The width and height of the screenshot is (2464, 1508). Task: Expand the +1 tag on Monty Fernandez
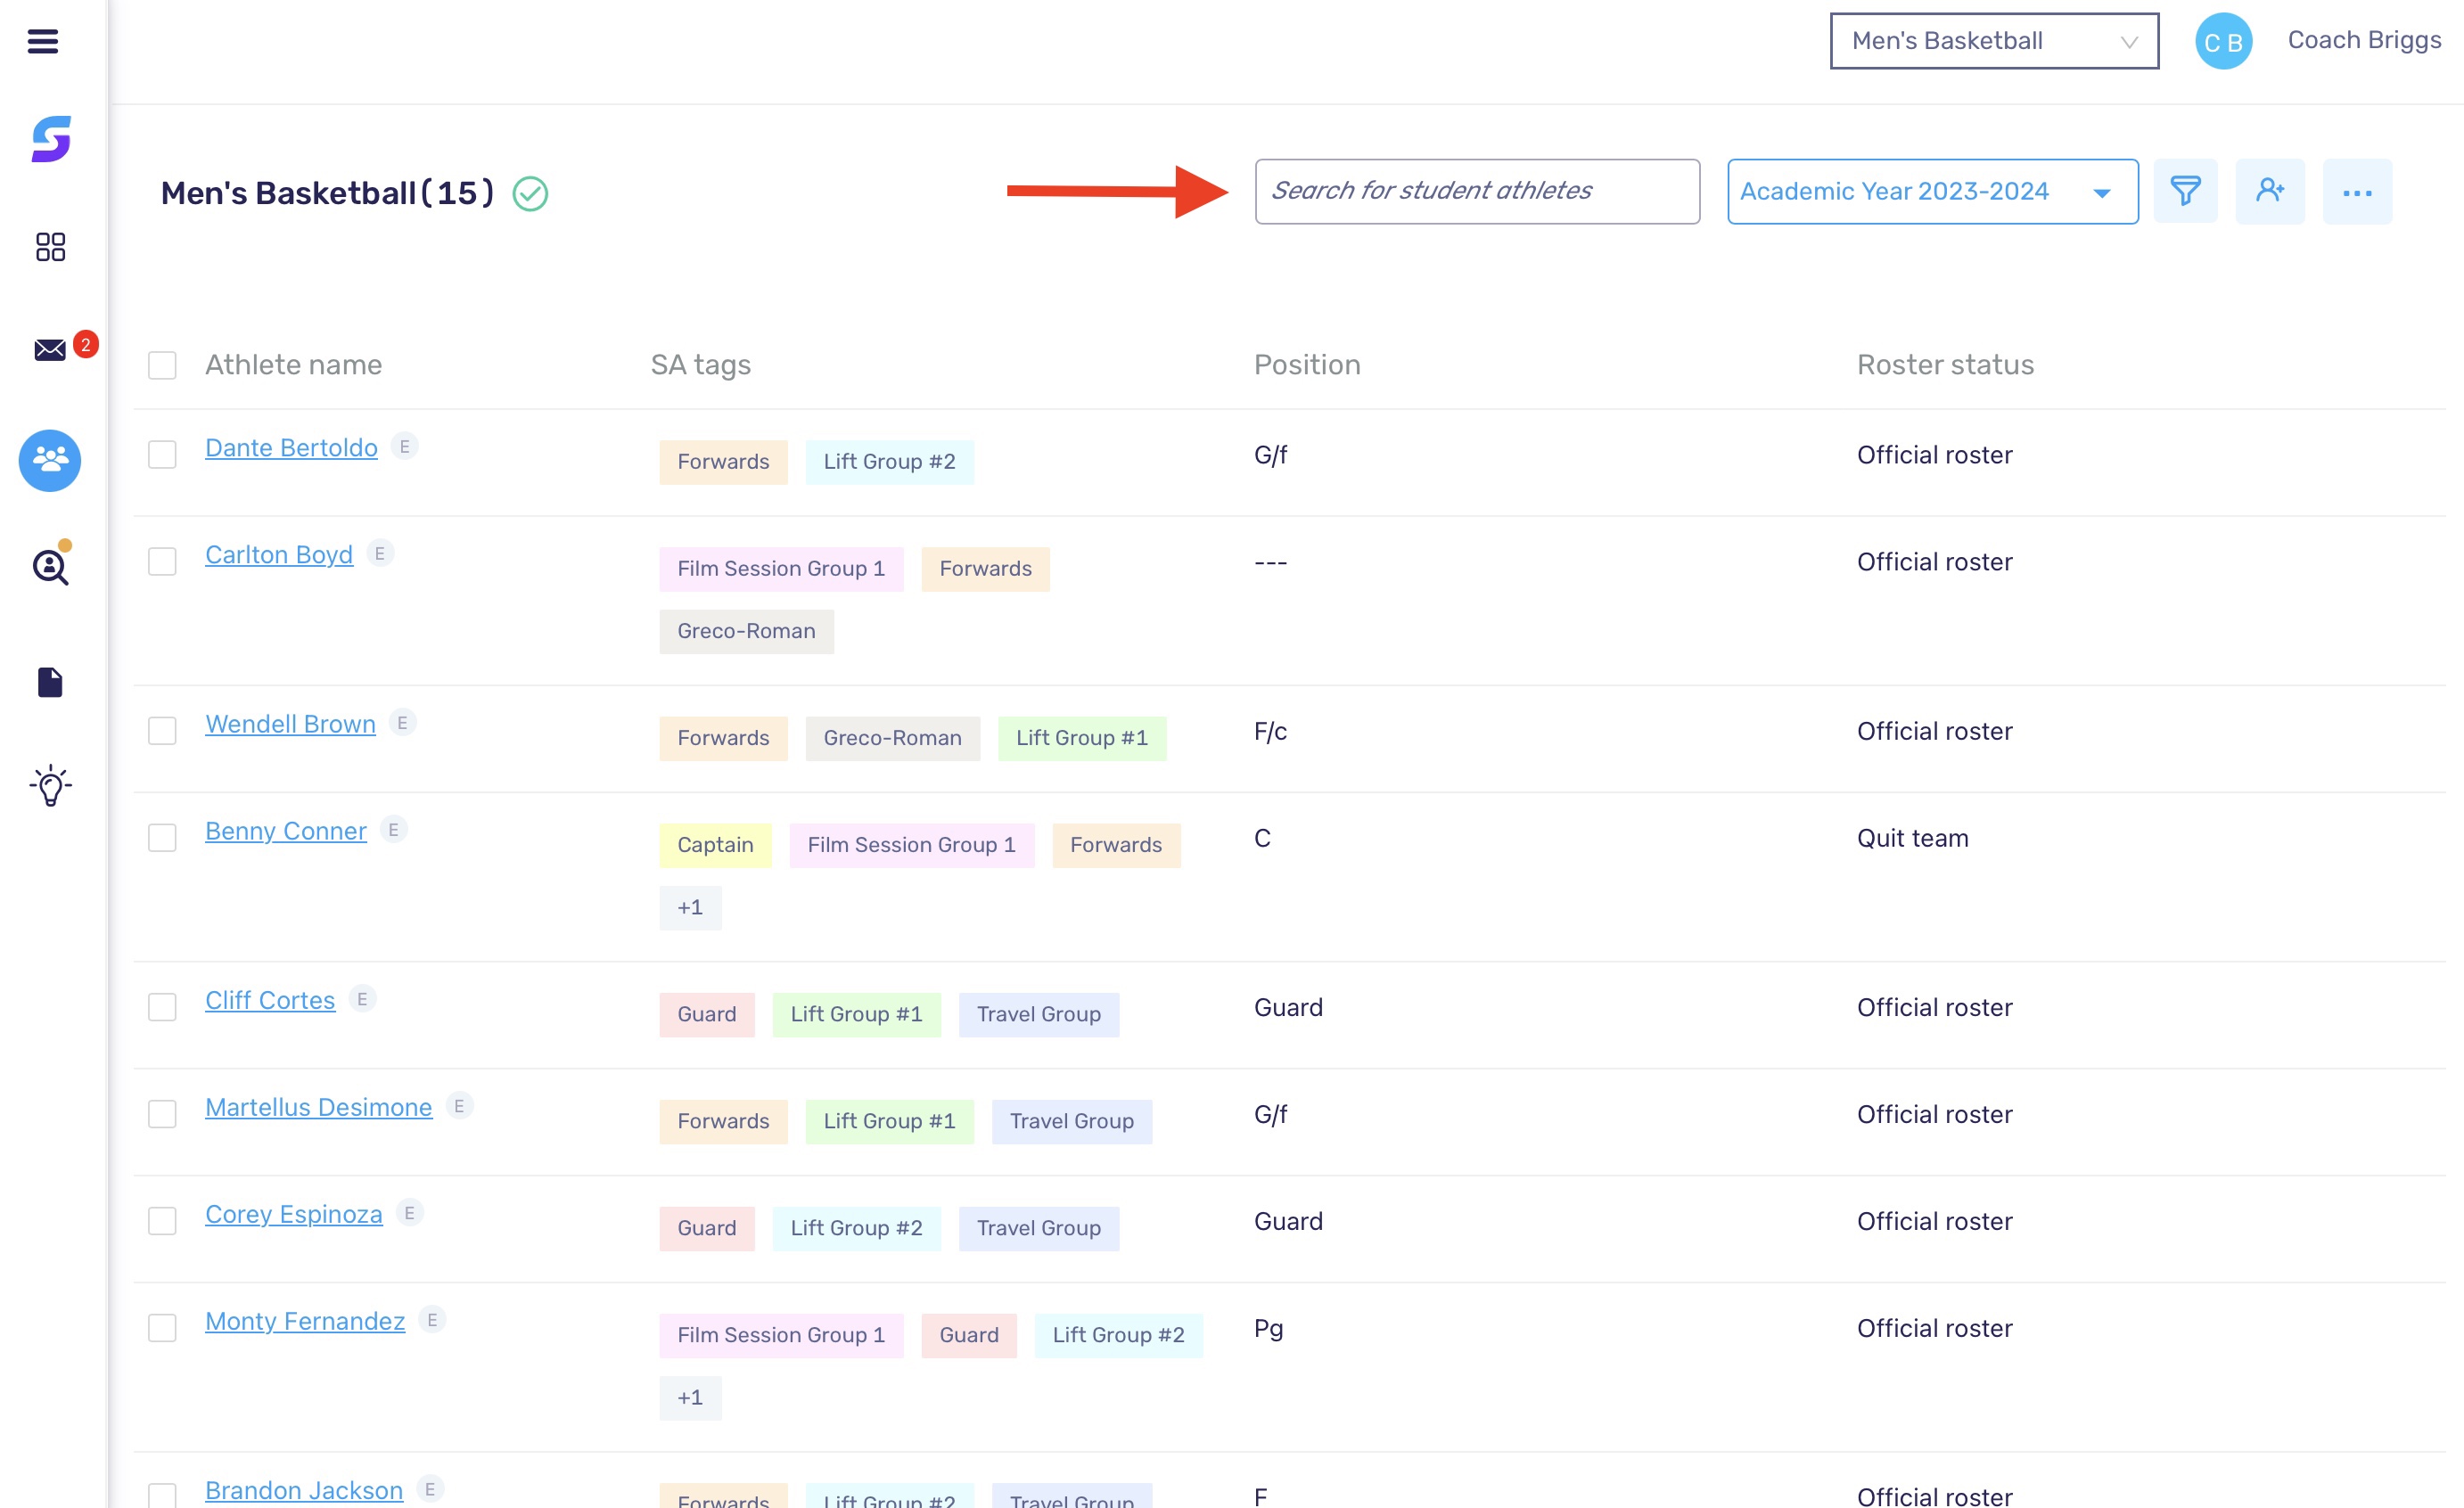click(x=690, y=1397)
